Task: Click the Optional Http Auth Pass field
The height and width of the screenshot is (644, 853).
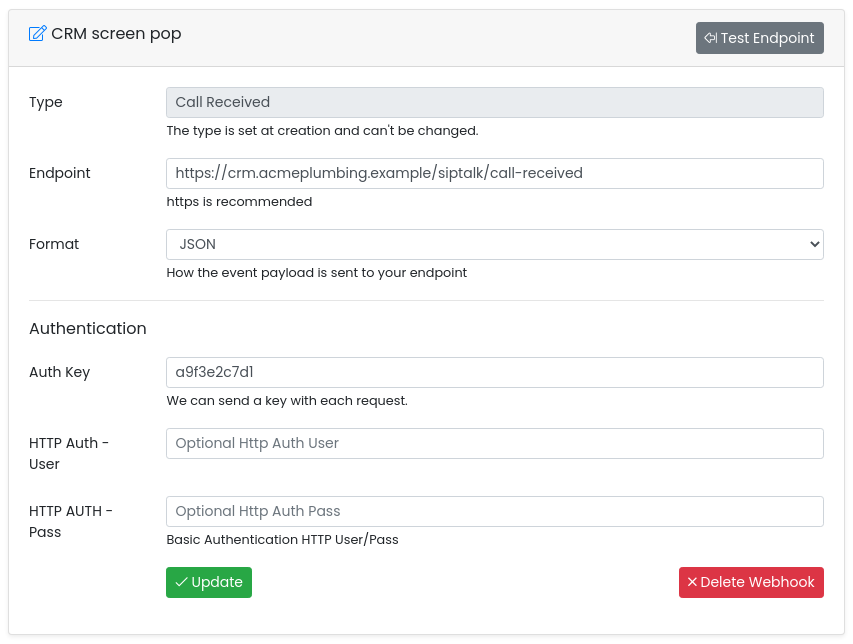Action: 495,511
